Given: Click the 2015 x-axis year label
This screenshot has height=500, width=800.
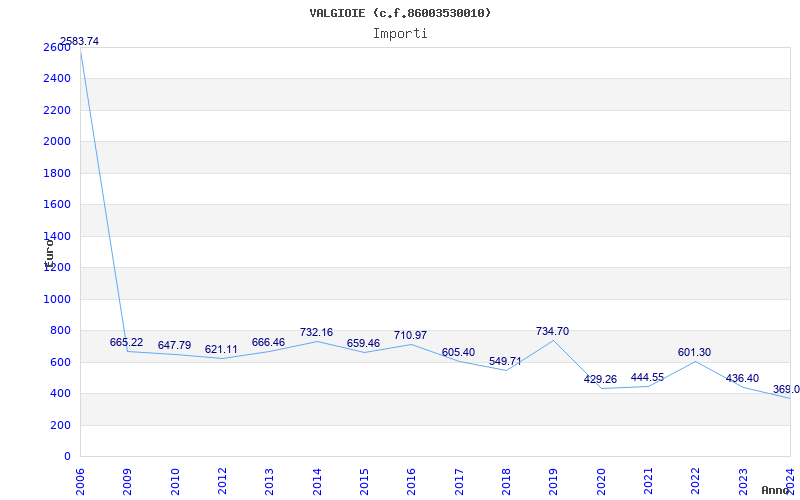Looking at the screenshot, I should tap(364, 481).
